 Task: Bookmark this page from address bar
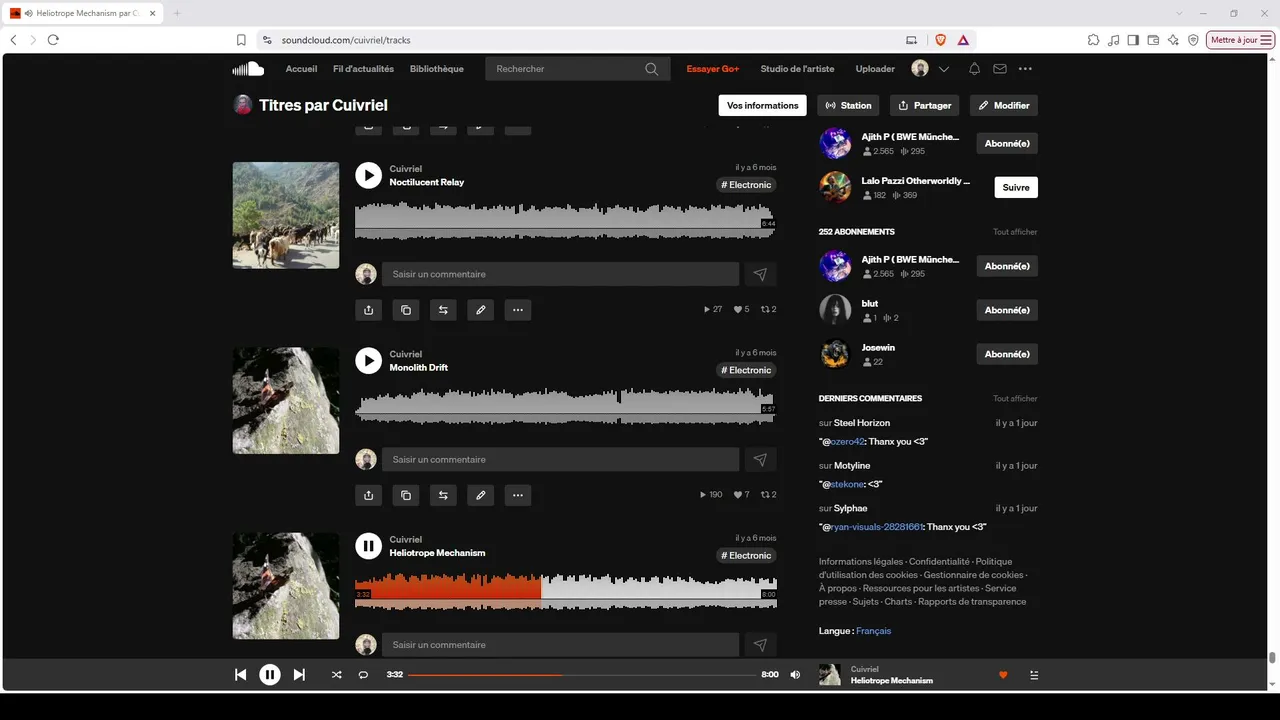[x=241, y=40]
